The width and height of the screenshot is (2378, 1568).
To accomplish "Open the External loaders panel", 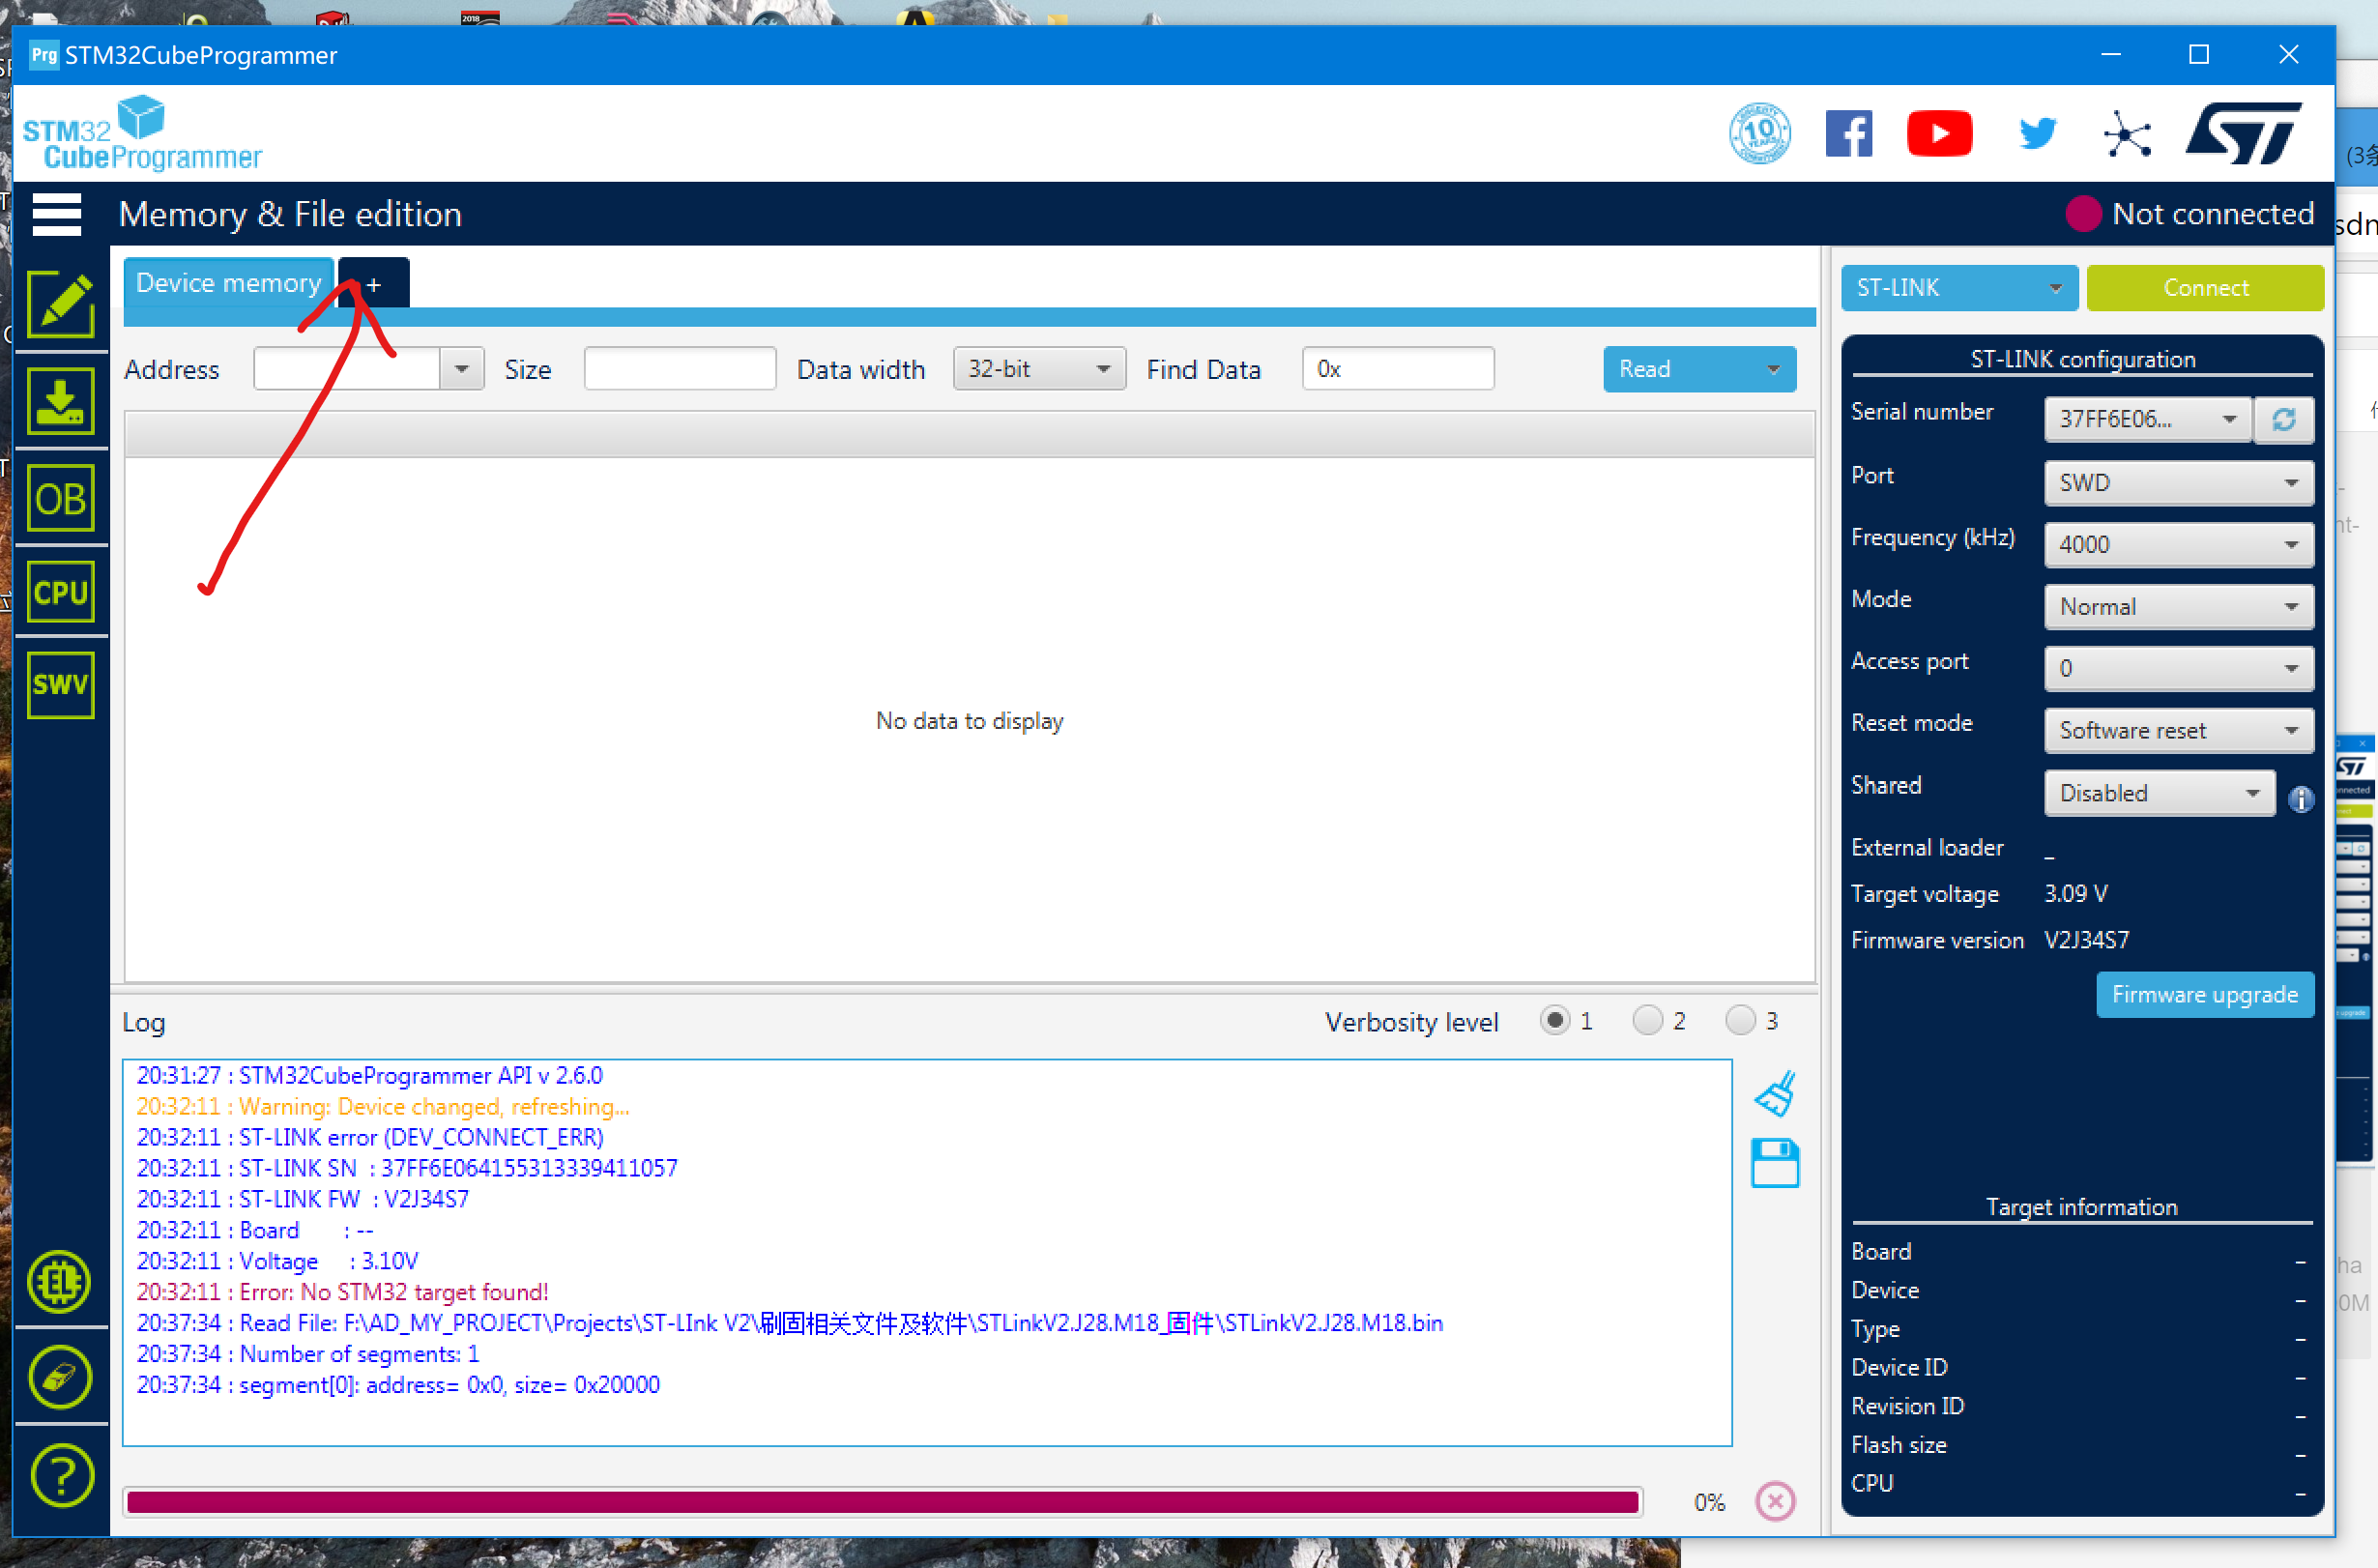I will [60, 1281].
